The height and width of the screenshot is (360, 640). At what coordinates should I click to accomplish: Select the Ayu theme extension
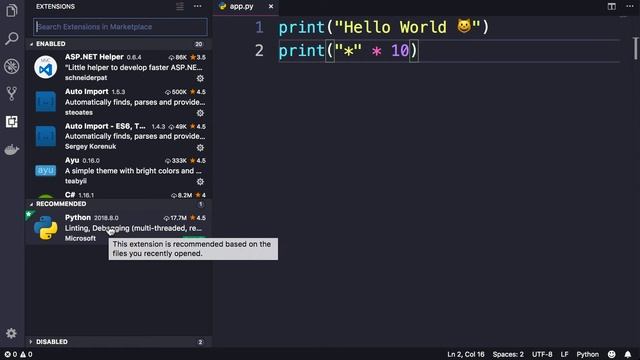coord(119,171)
